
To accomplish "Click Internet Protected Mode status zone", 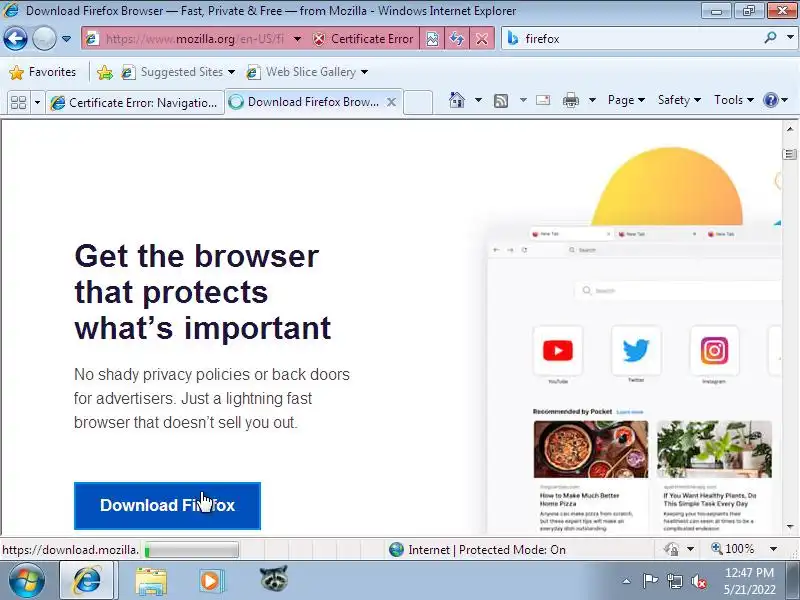I will click(x=477, y=550).
